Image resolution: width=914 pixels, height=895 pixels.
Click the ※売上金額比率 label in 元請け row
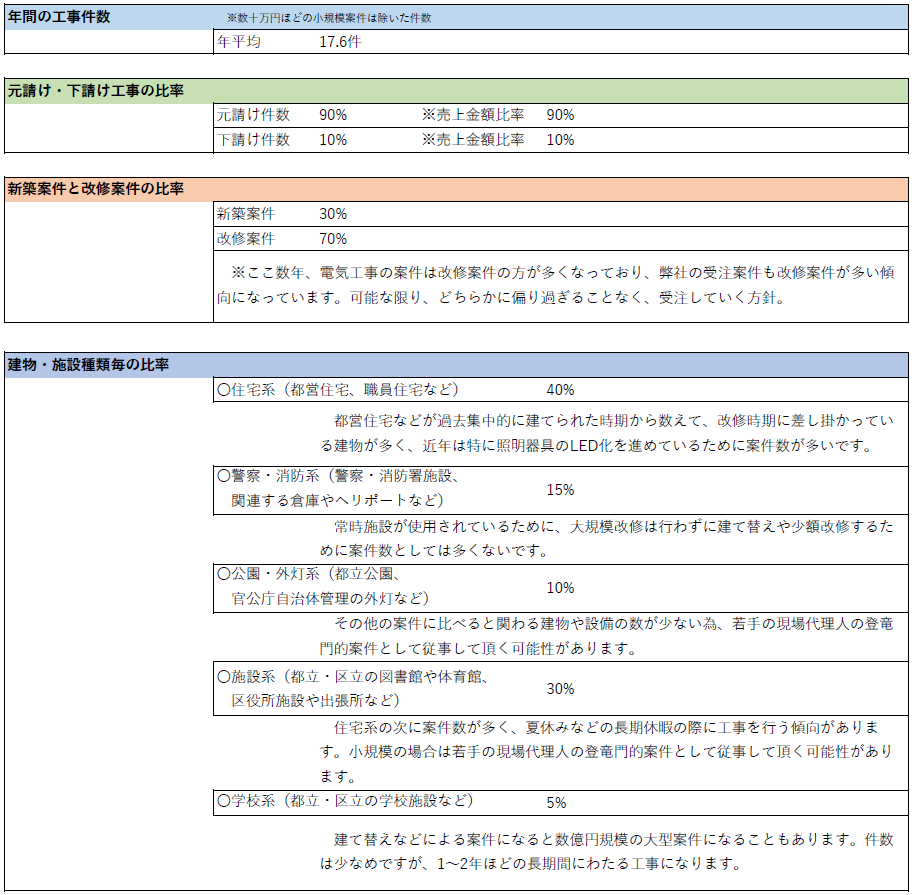(473, 115)
